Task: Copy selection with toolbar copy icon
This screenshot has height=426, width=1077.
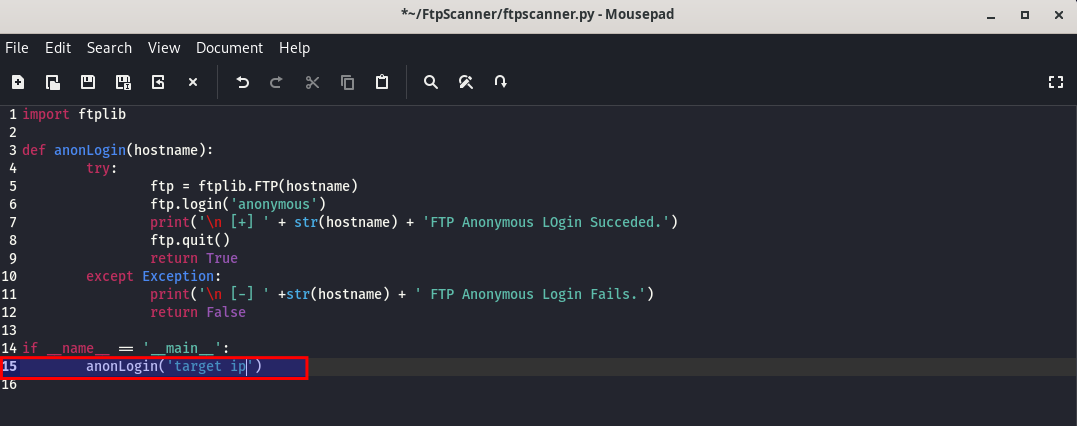Action: click(x=348, y=82)
